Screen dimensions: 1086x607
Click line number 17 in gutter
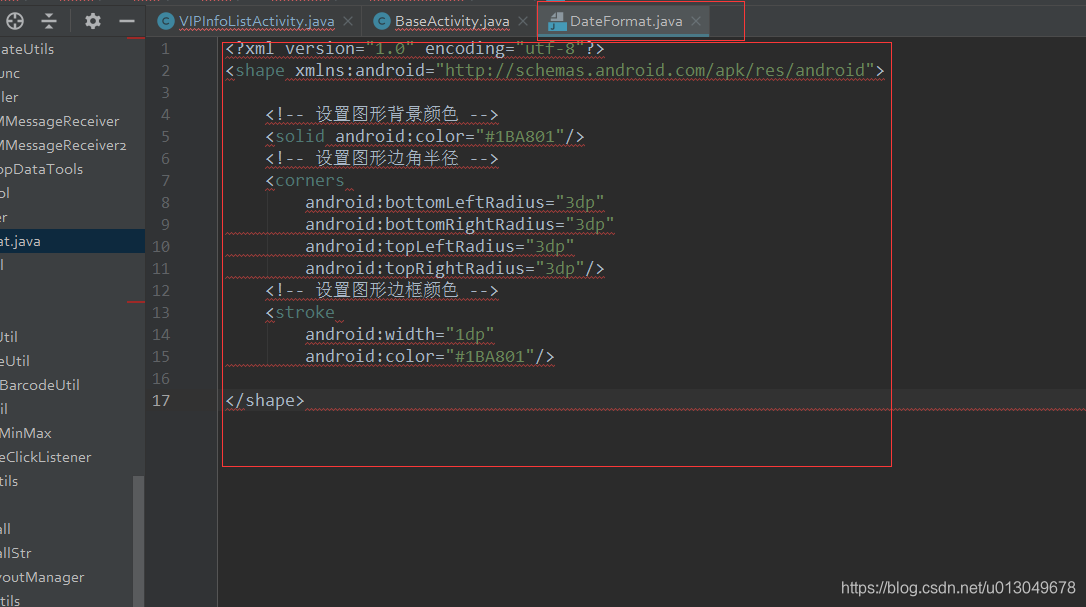161,401
